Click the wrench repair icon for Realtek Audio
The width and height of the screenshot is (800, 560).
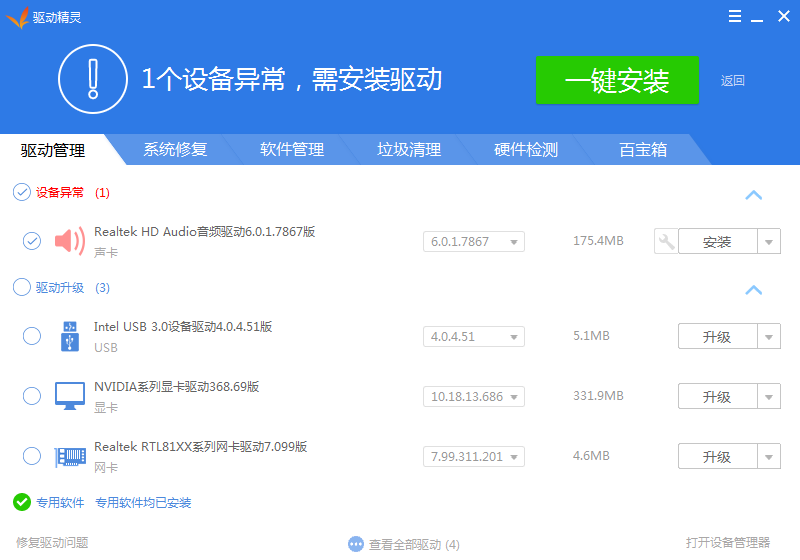coord(666,241)
